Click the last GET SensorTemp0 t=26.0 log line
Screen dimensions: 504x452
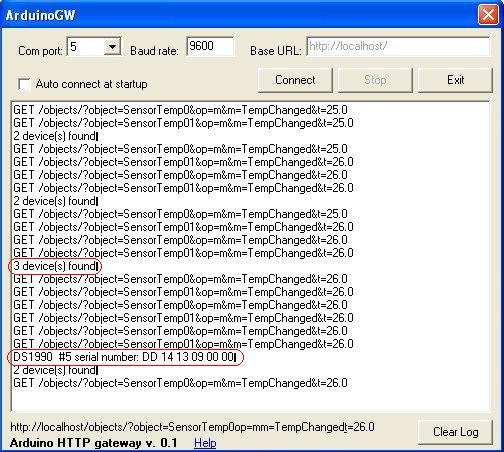click(180, 383)
